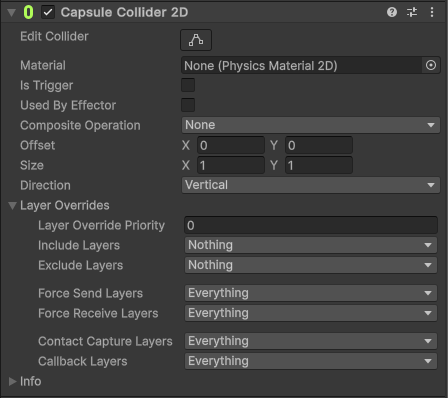
Task: Click the Is Trigger label
Action: coord(46,86)
